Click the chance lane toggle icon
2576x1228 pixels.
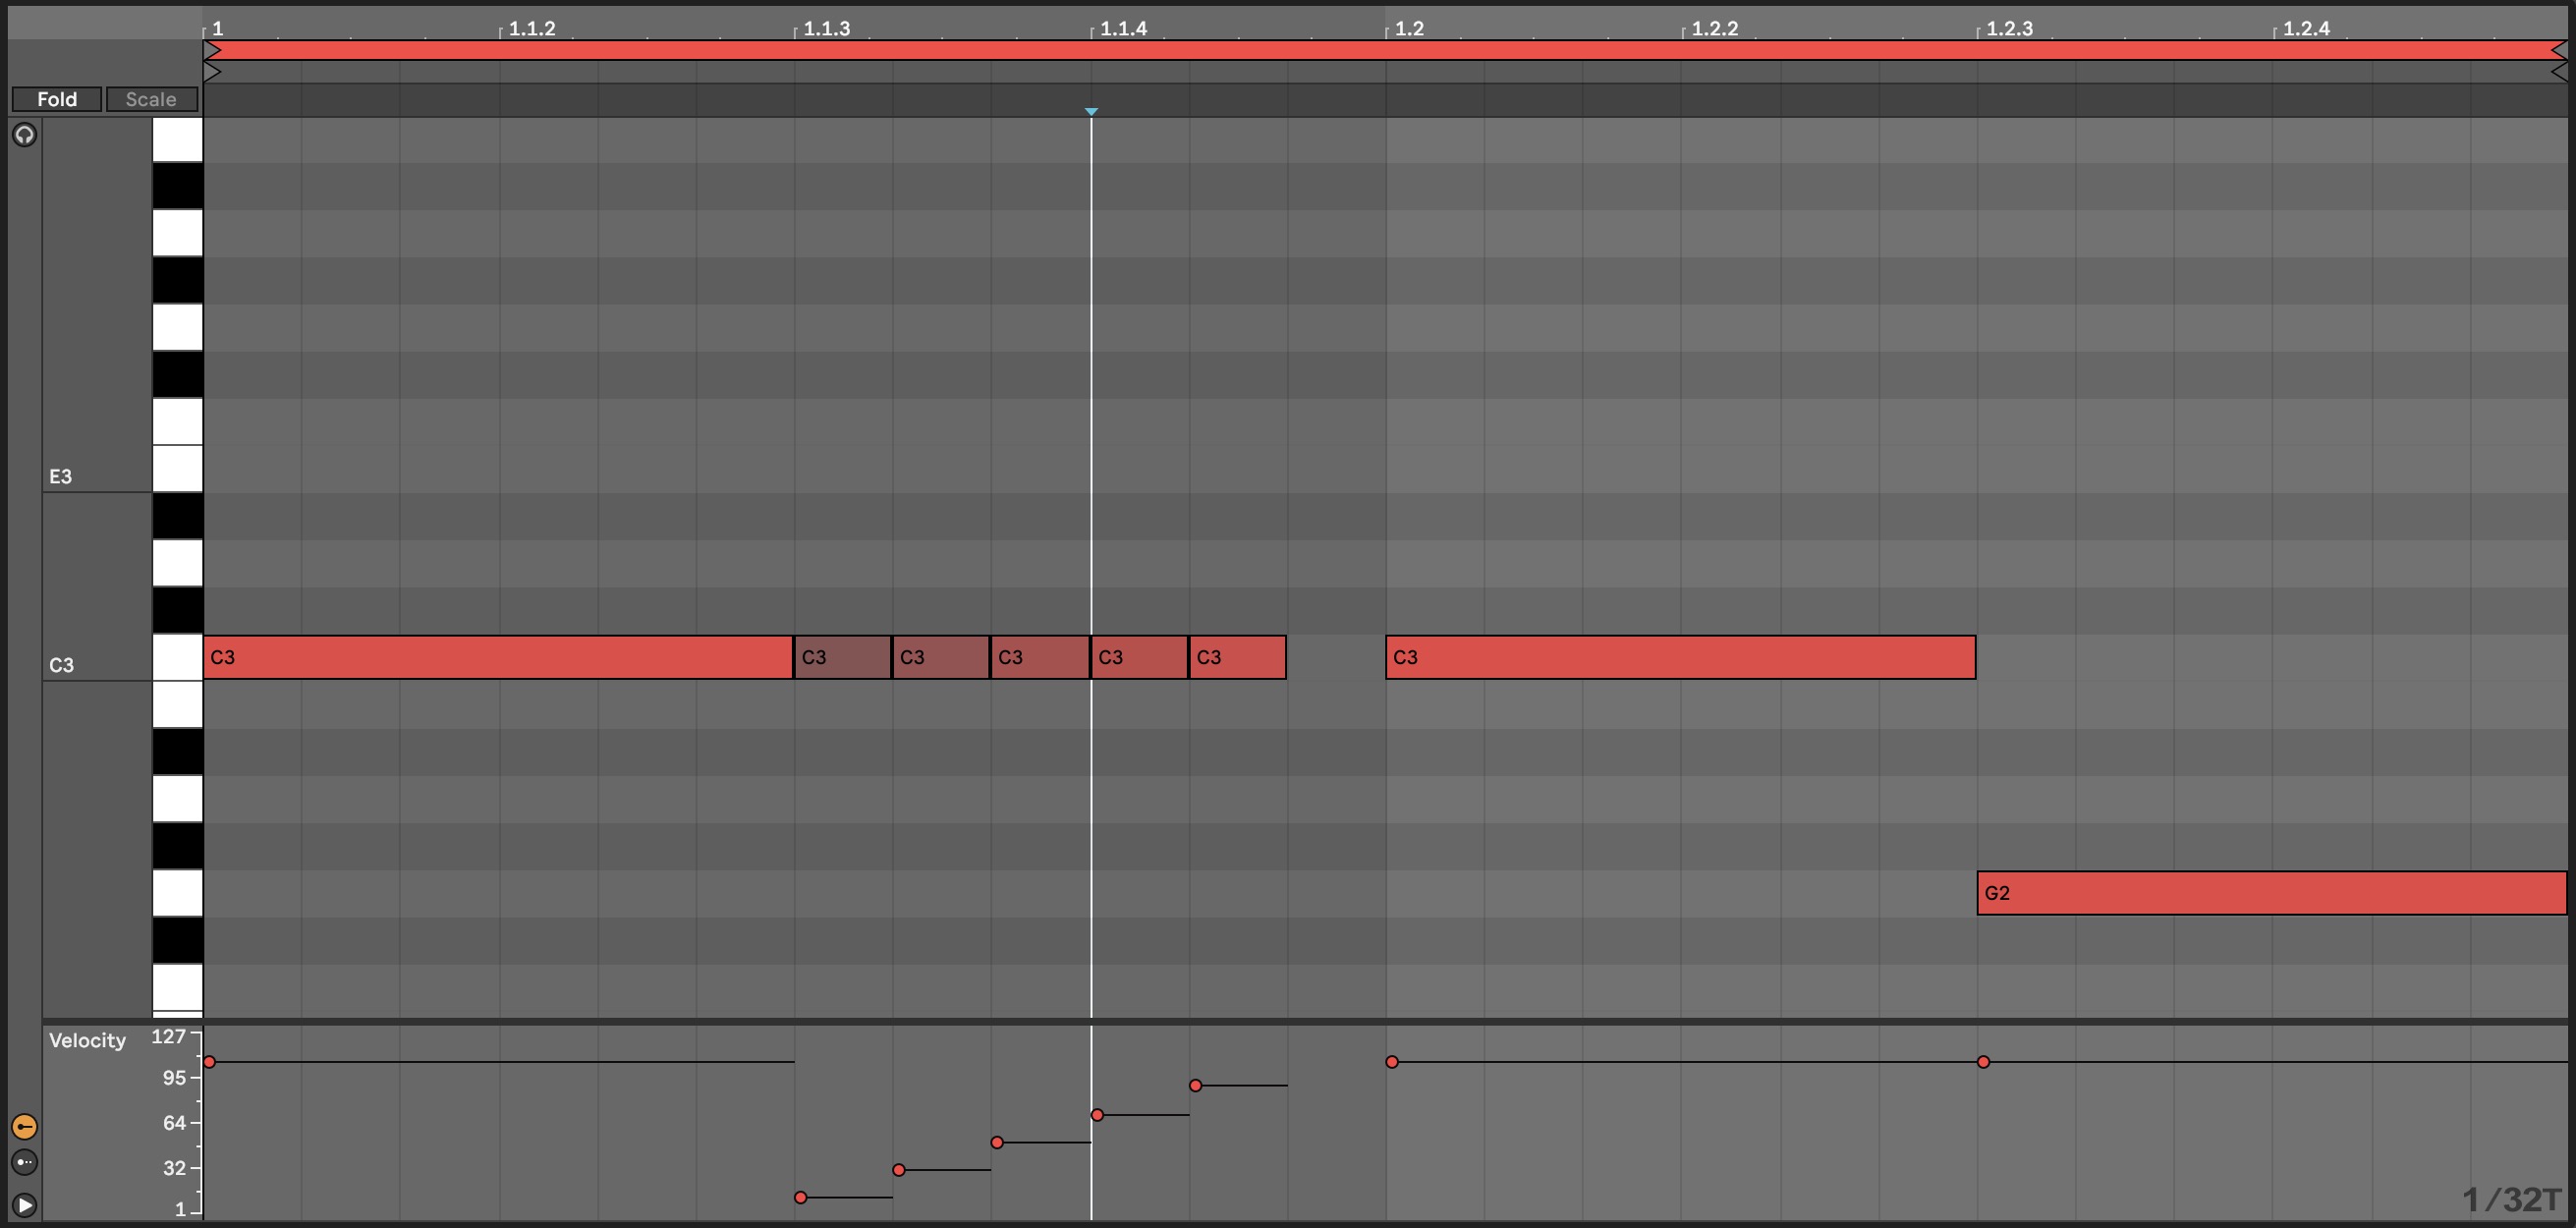[x=25, y=1162]
